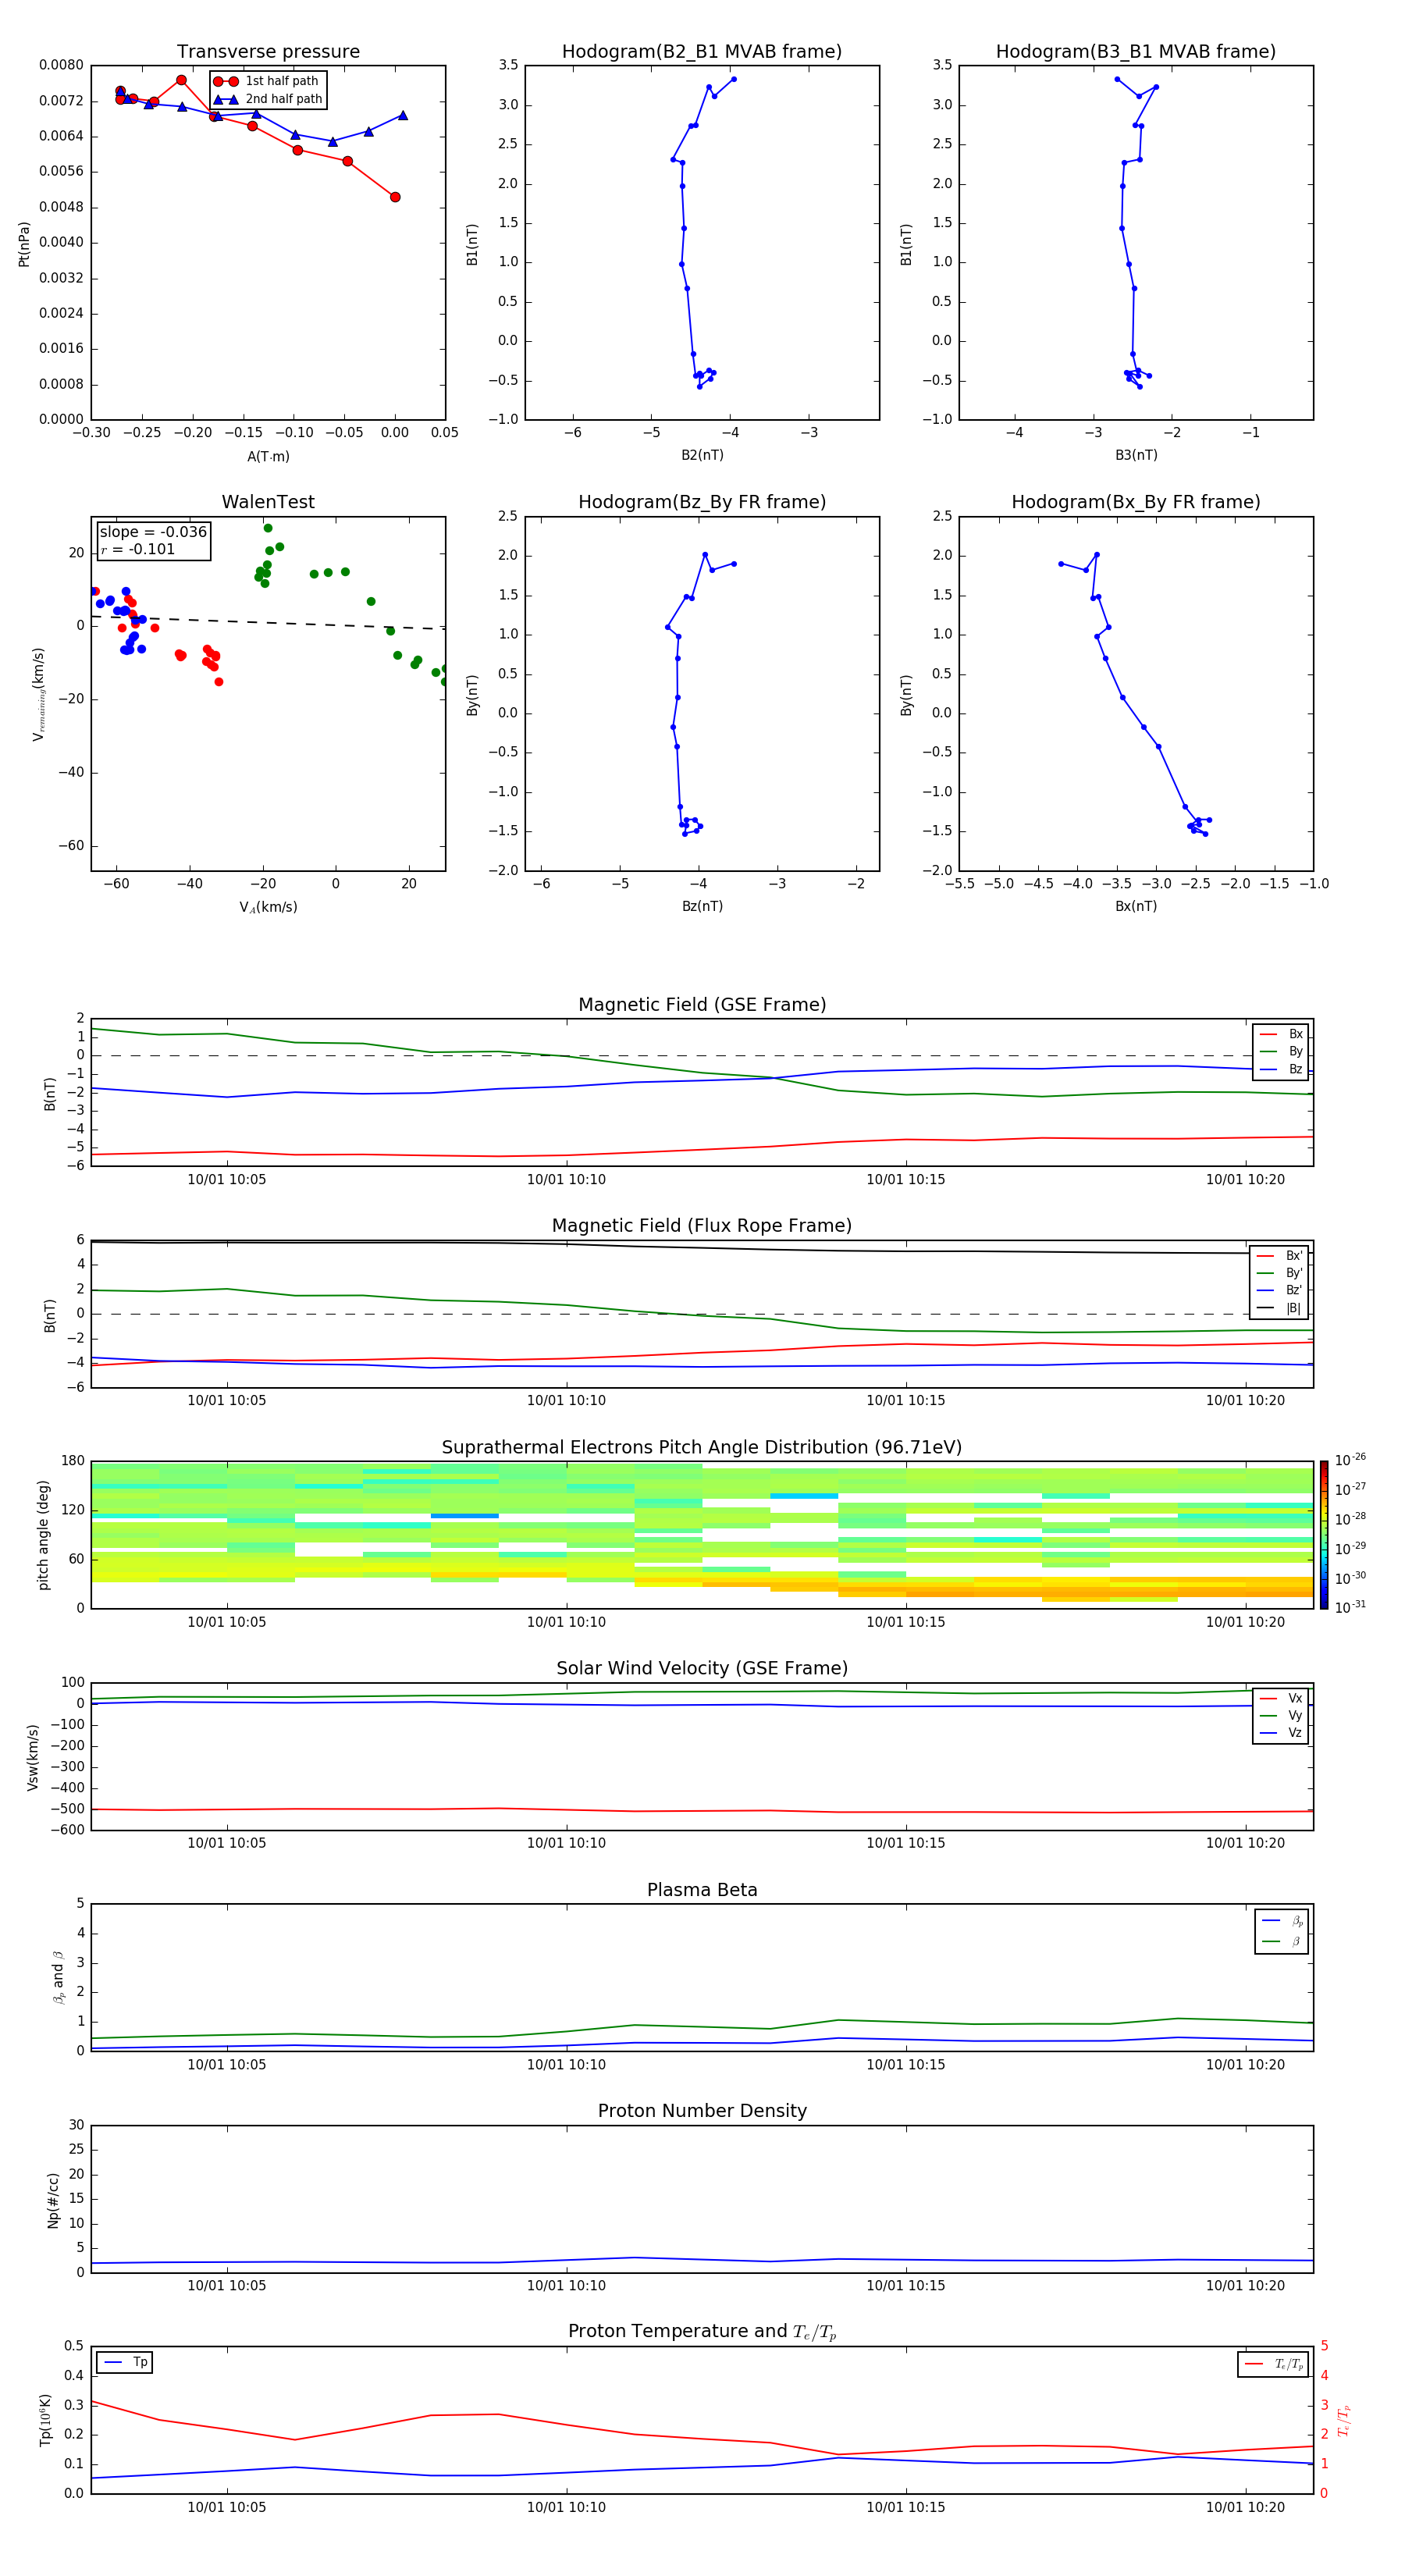
Task: Click the 'Proton Number Density' title
Action: [x=702, y=2111]
